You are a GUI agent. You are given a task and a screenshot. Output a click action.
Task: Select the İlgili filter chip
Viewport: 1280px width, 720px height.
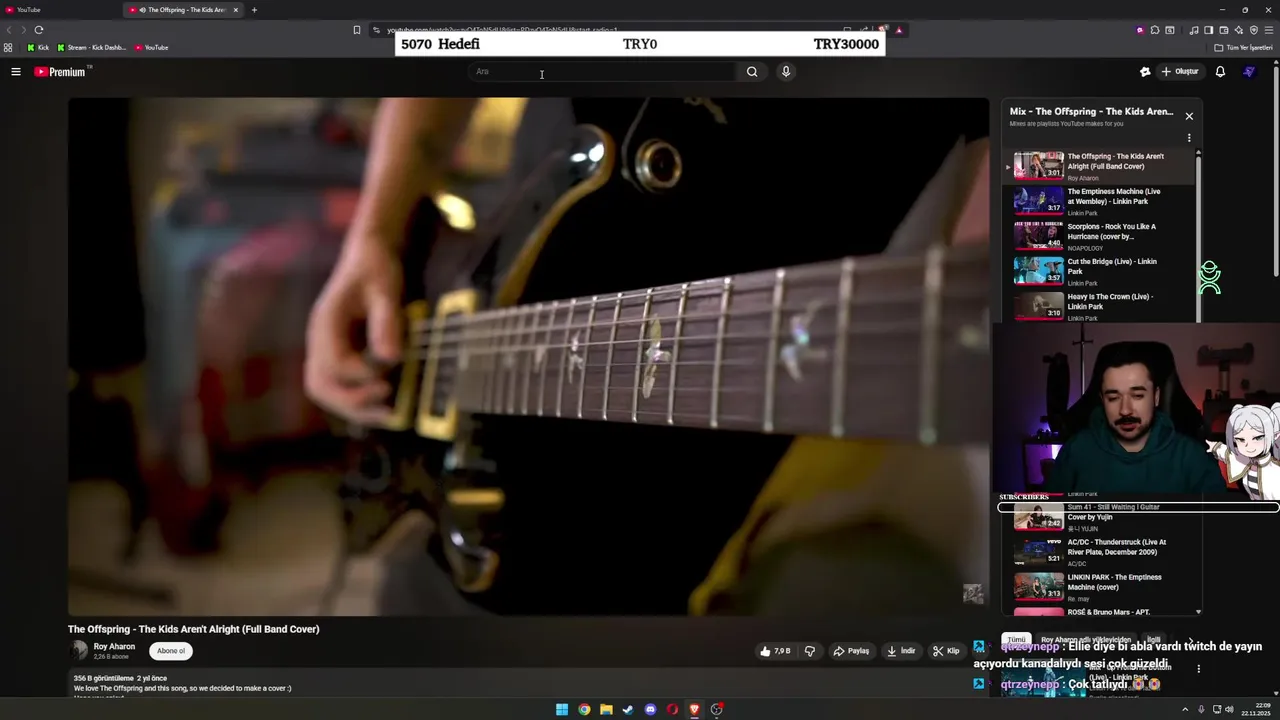coord(1153,639)
